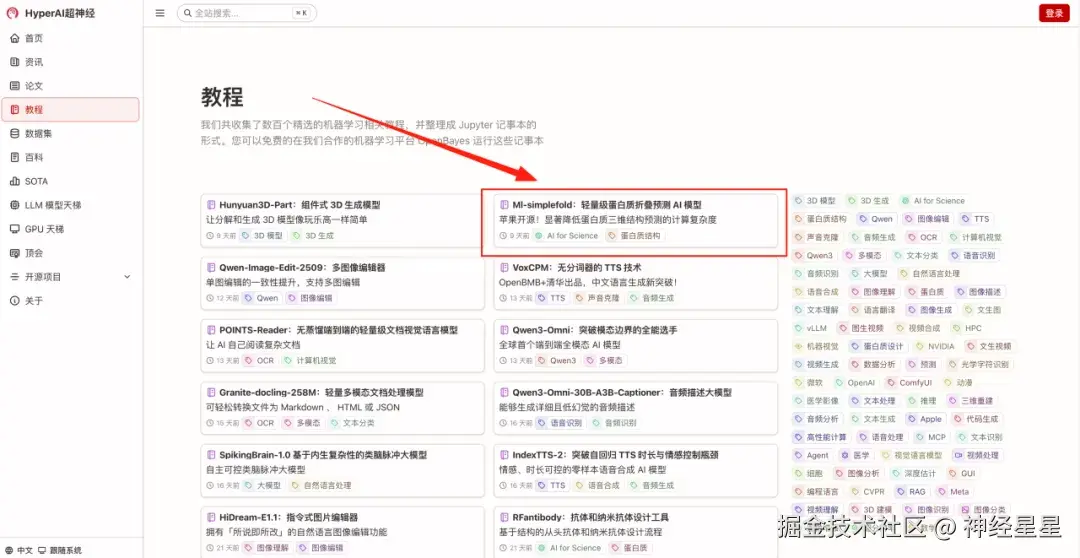This screenshot has height=558, width=1080.
Task: Open GPU 天梯 in the sidebar
Action: point(70,229)
